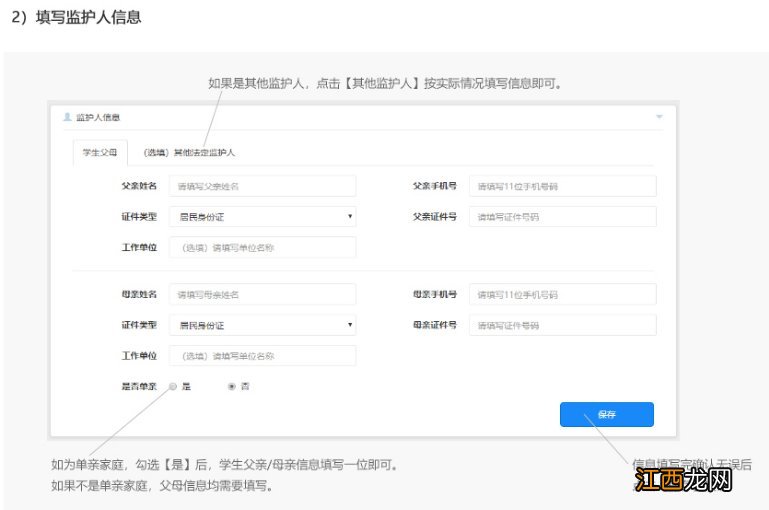Focus the 父亲手机号 input field

(563, 186)
